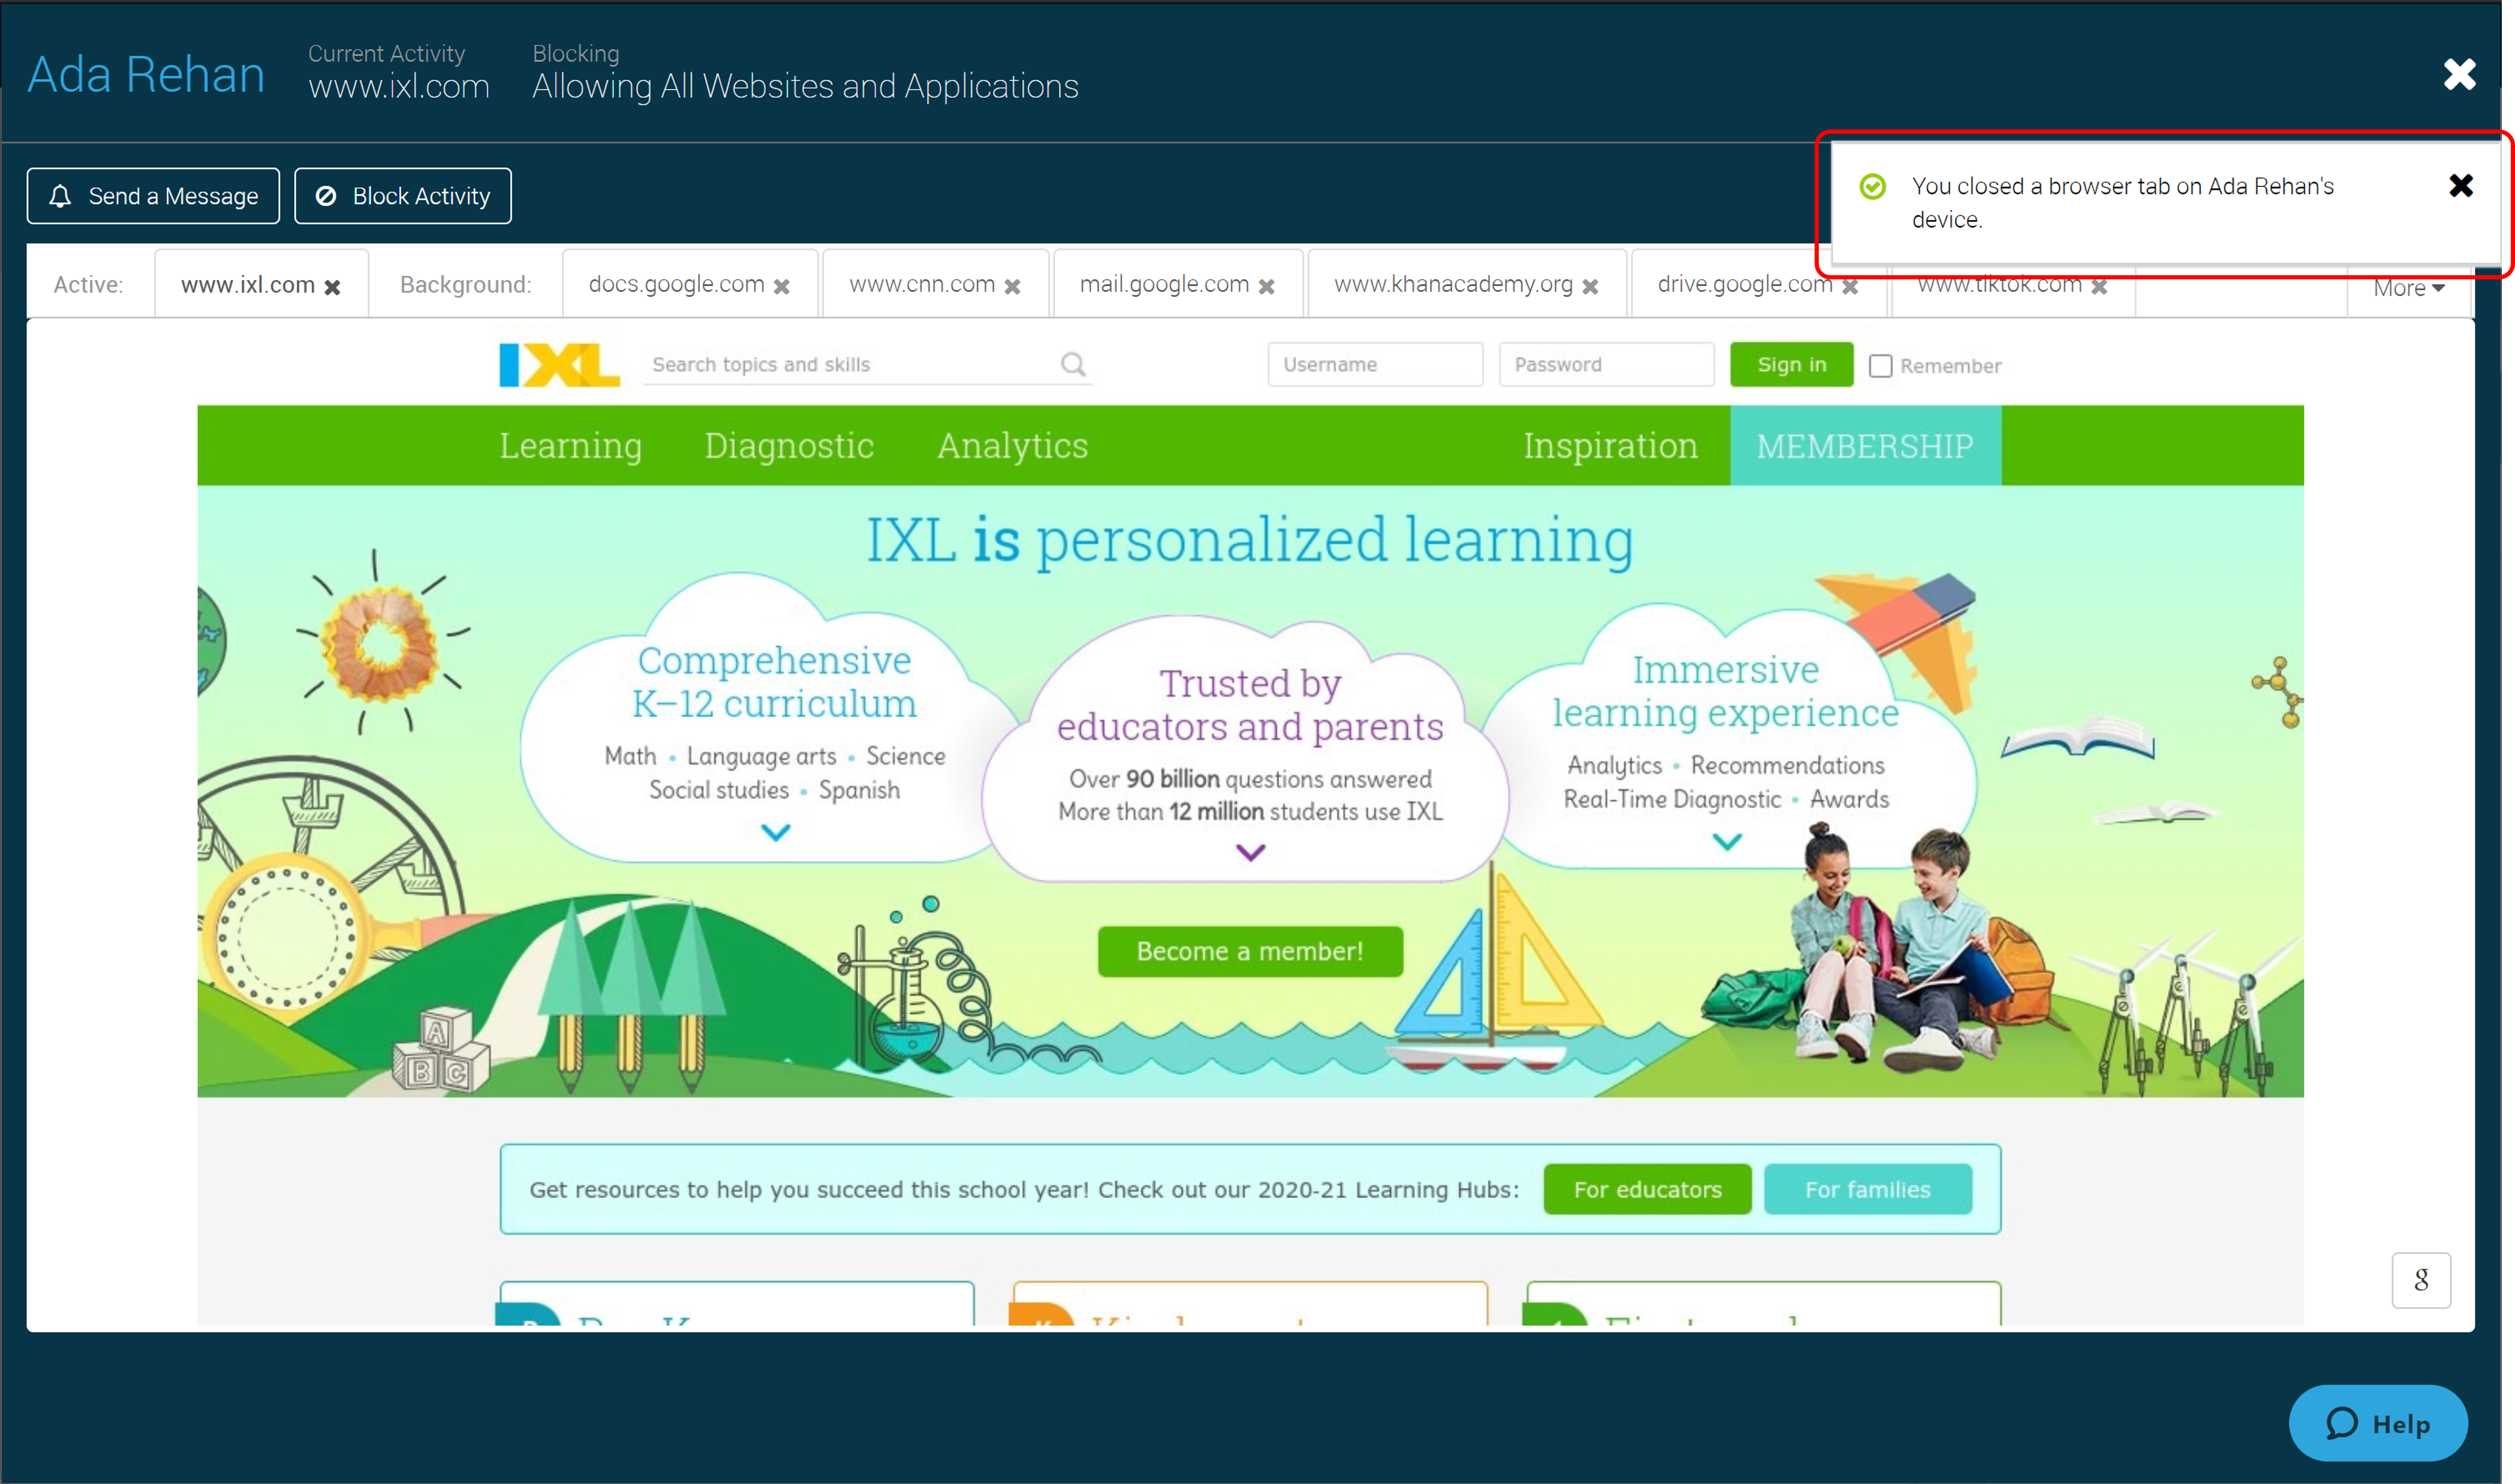Click the green success checkmark icon
Viewport: 2515px width, 1484px height.
(1873, 187)
